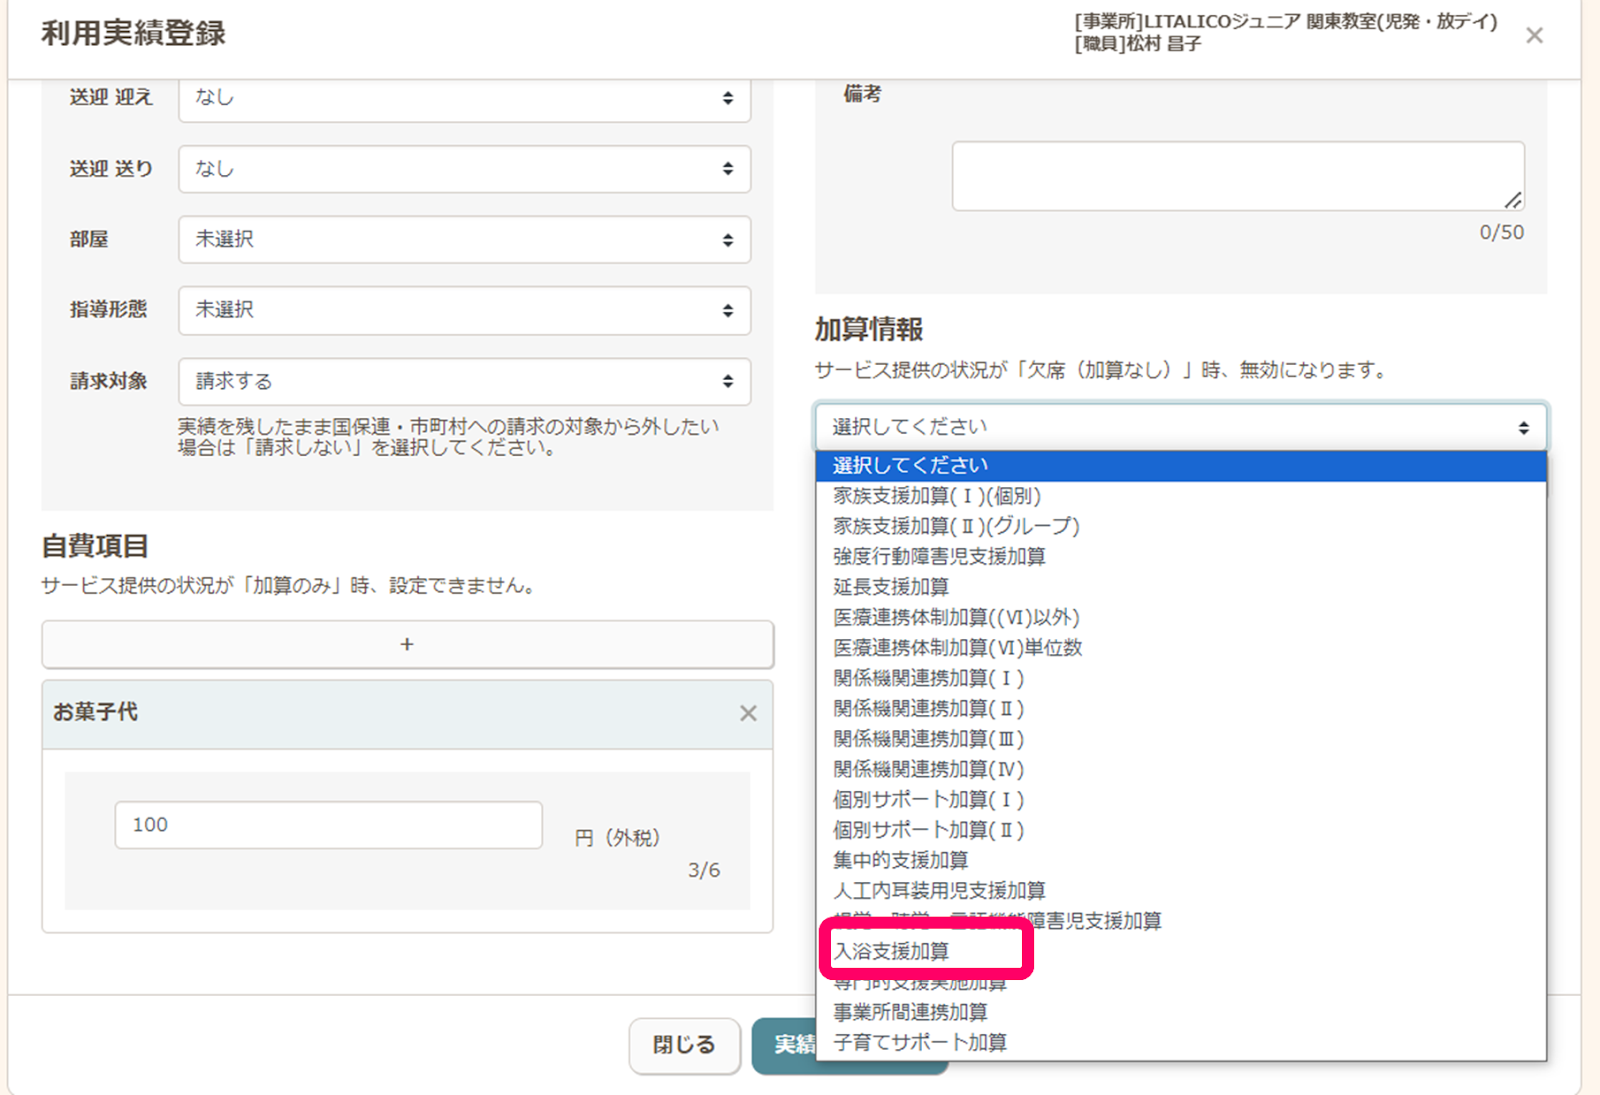Viewport: 1600px width, 1095px height.
Task: Click the 閉じる button
Action: (x=684, y=1045)
